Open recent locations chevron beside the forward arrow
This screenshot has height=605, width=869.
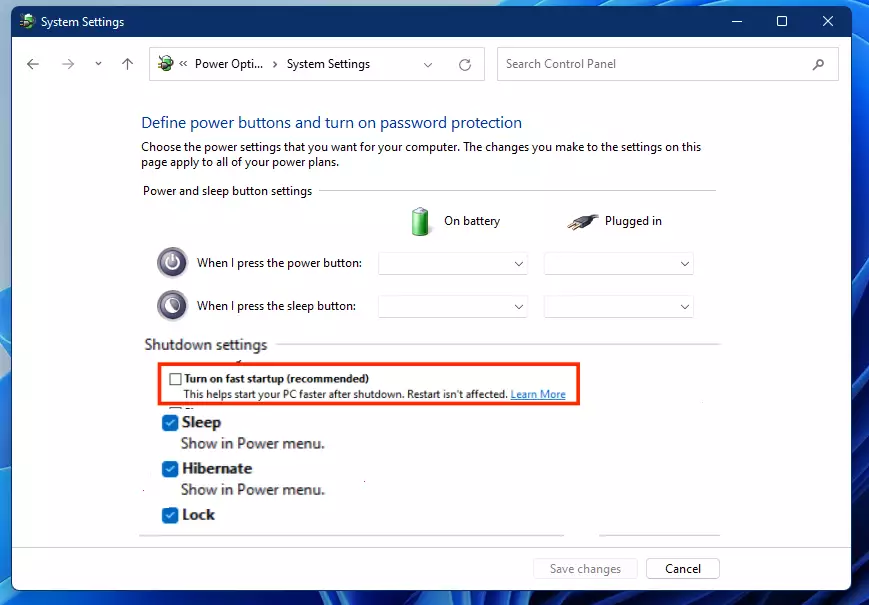98,64
